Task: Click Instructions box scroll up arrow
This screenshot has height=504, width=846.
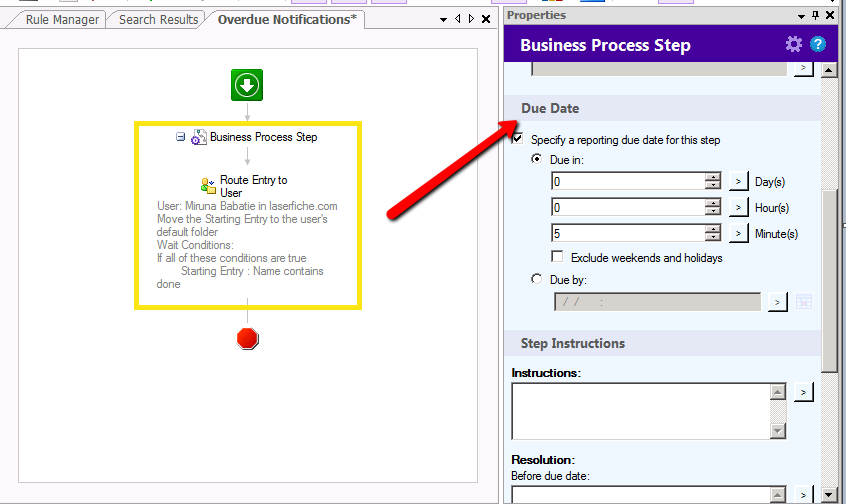Action: point(777,392)
